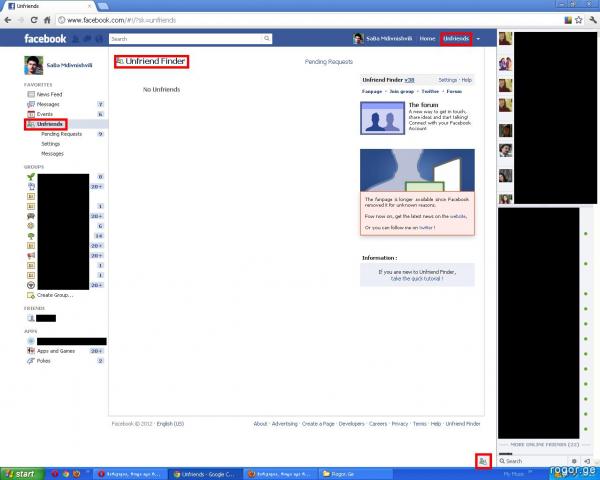
Task: Go back with the browser back arrow
Action: [8, 20]
